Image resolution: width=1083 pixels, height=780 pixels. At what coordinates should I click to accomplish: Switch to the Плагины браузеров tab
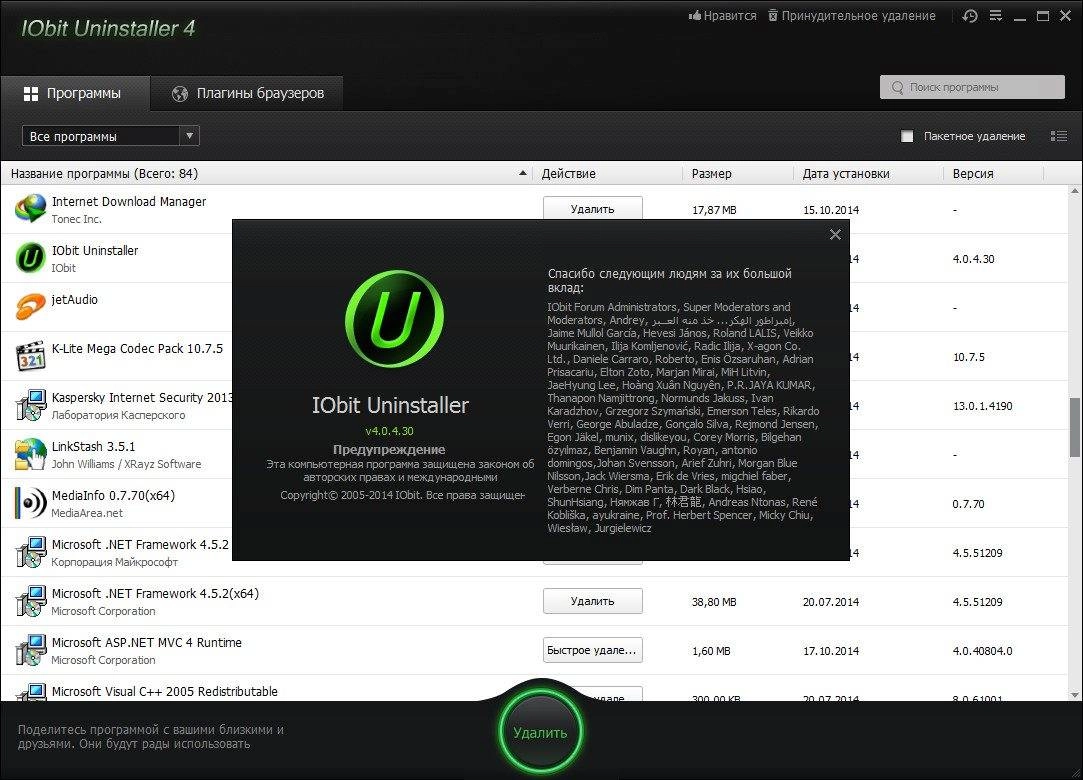247,93
